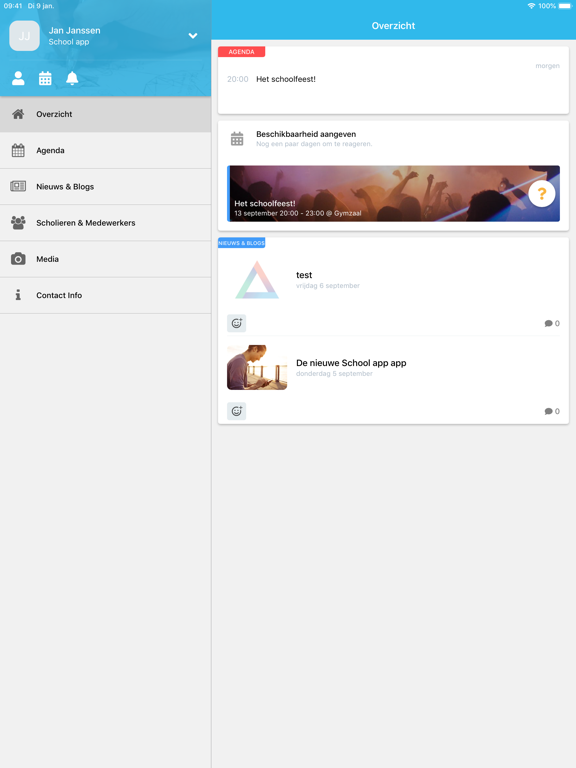This screenshot has width=576, height=768.
Task: Open the calendar icon in sidebar header
Action: 45,78
